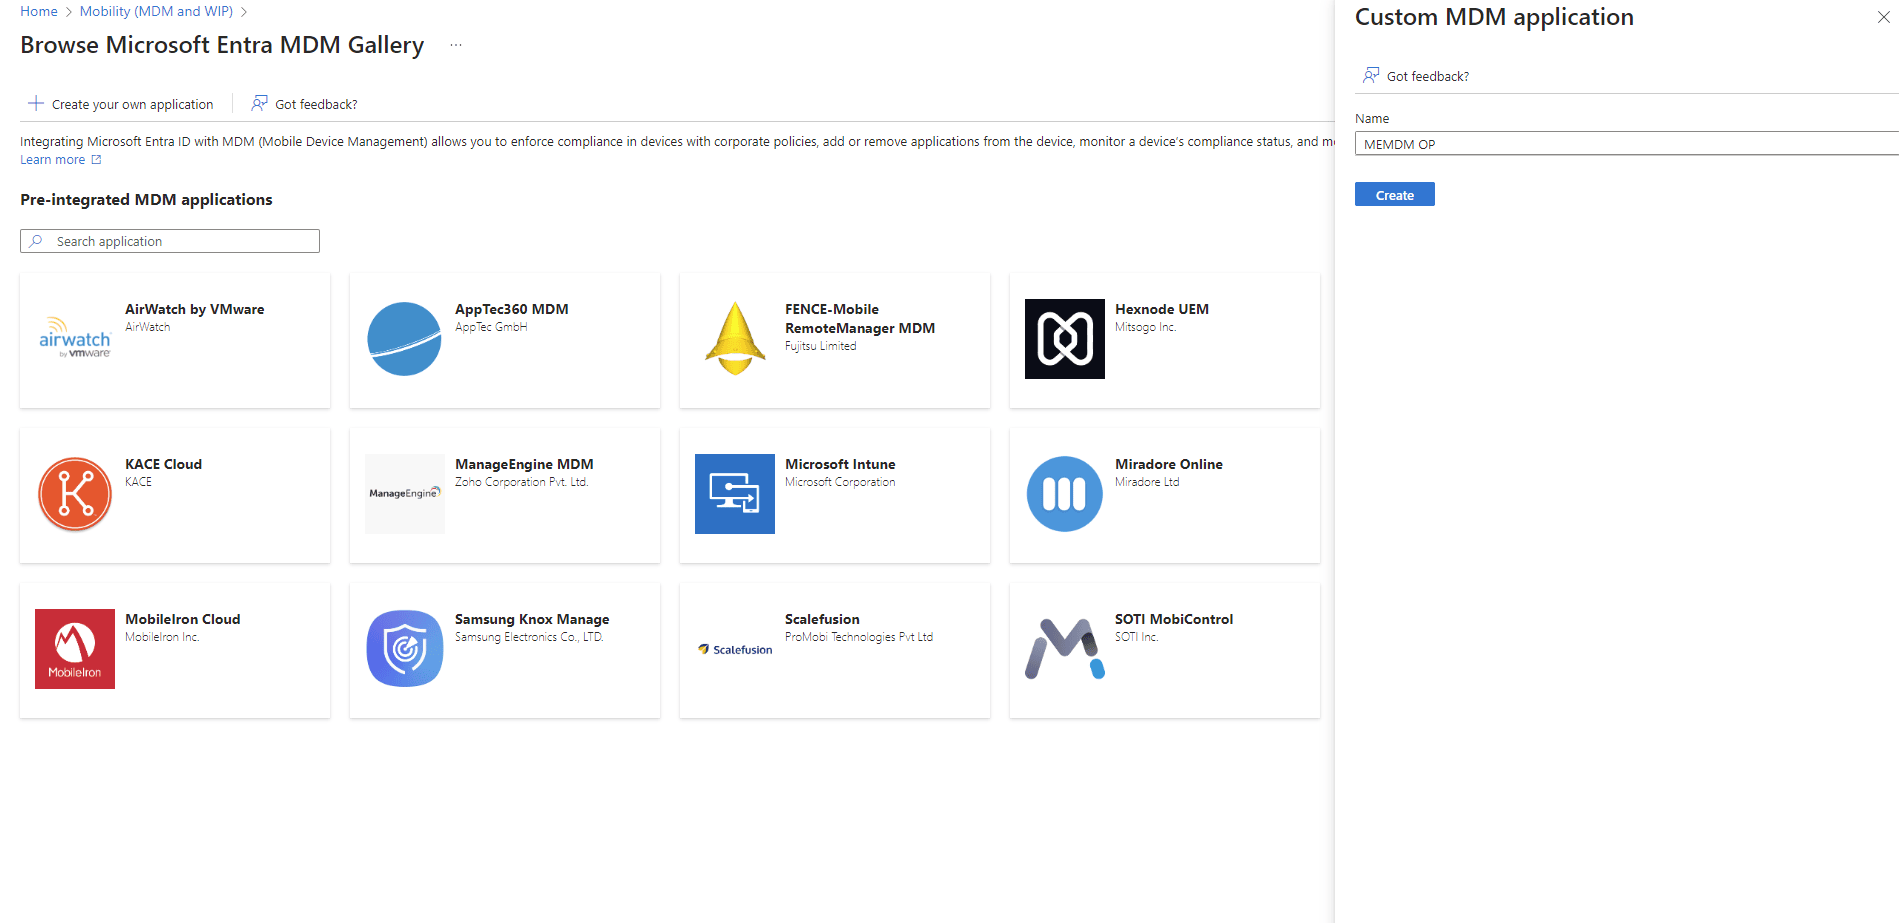Click the AirWatch by VMware logo
The height and width of the screenshot is (923, 1899).
coord(75,339)
